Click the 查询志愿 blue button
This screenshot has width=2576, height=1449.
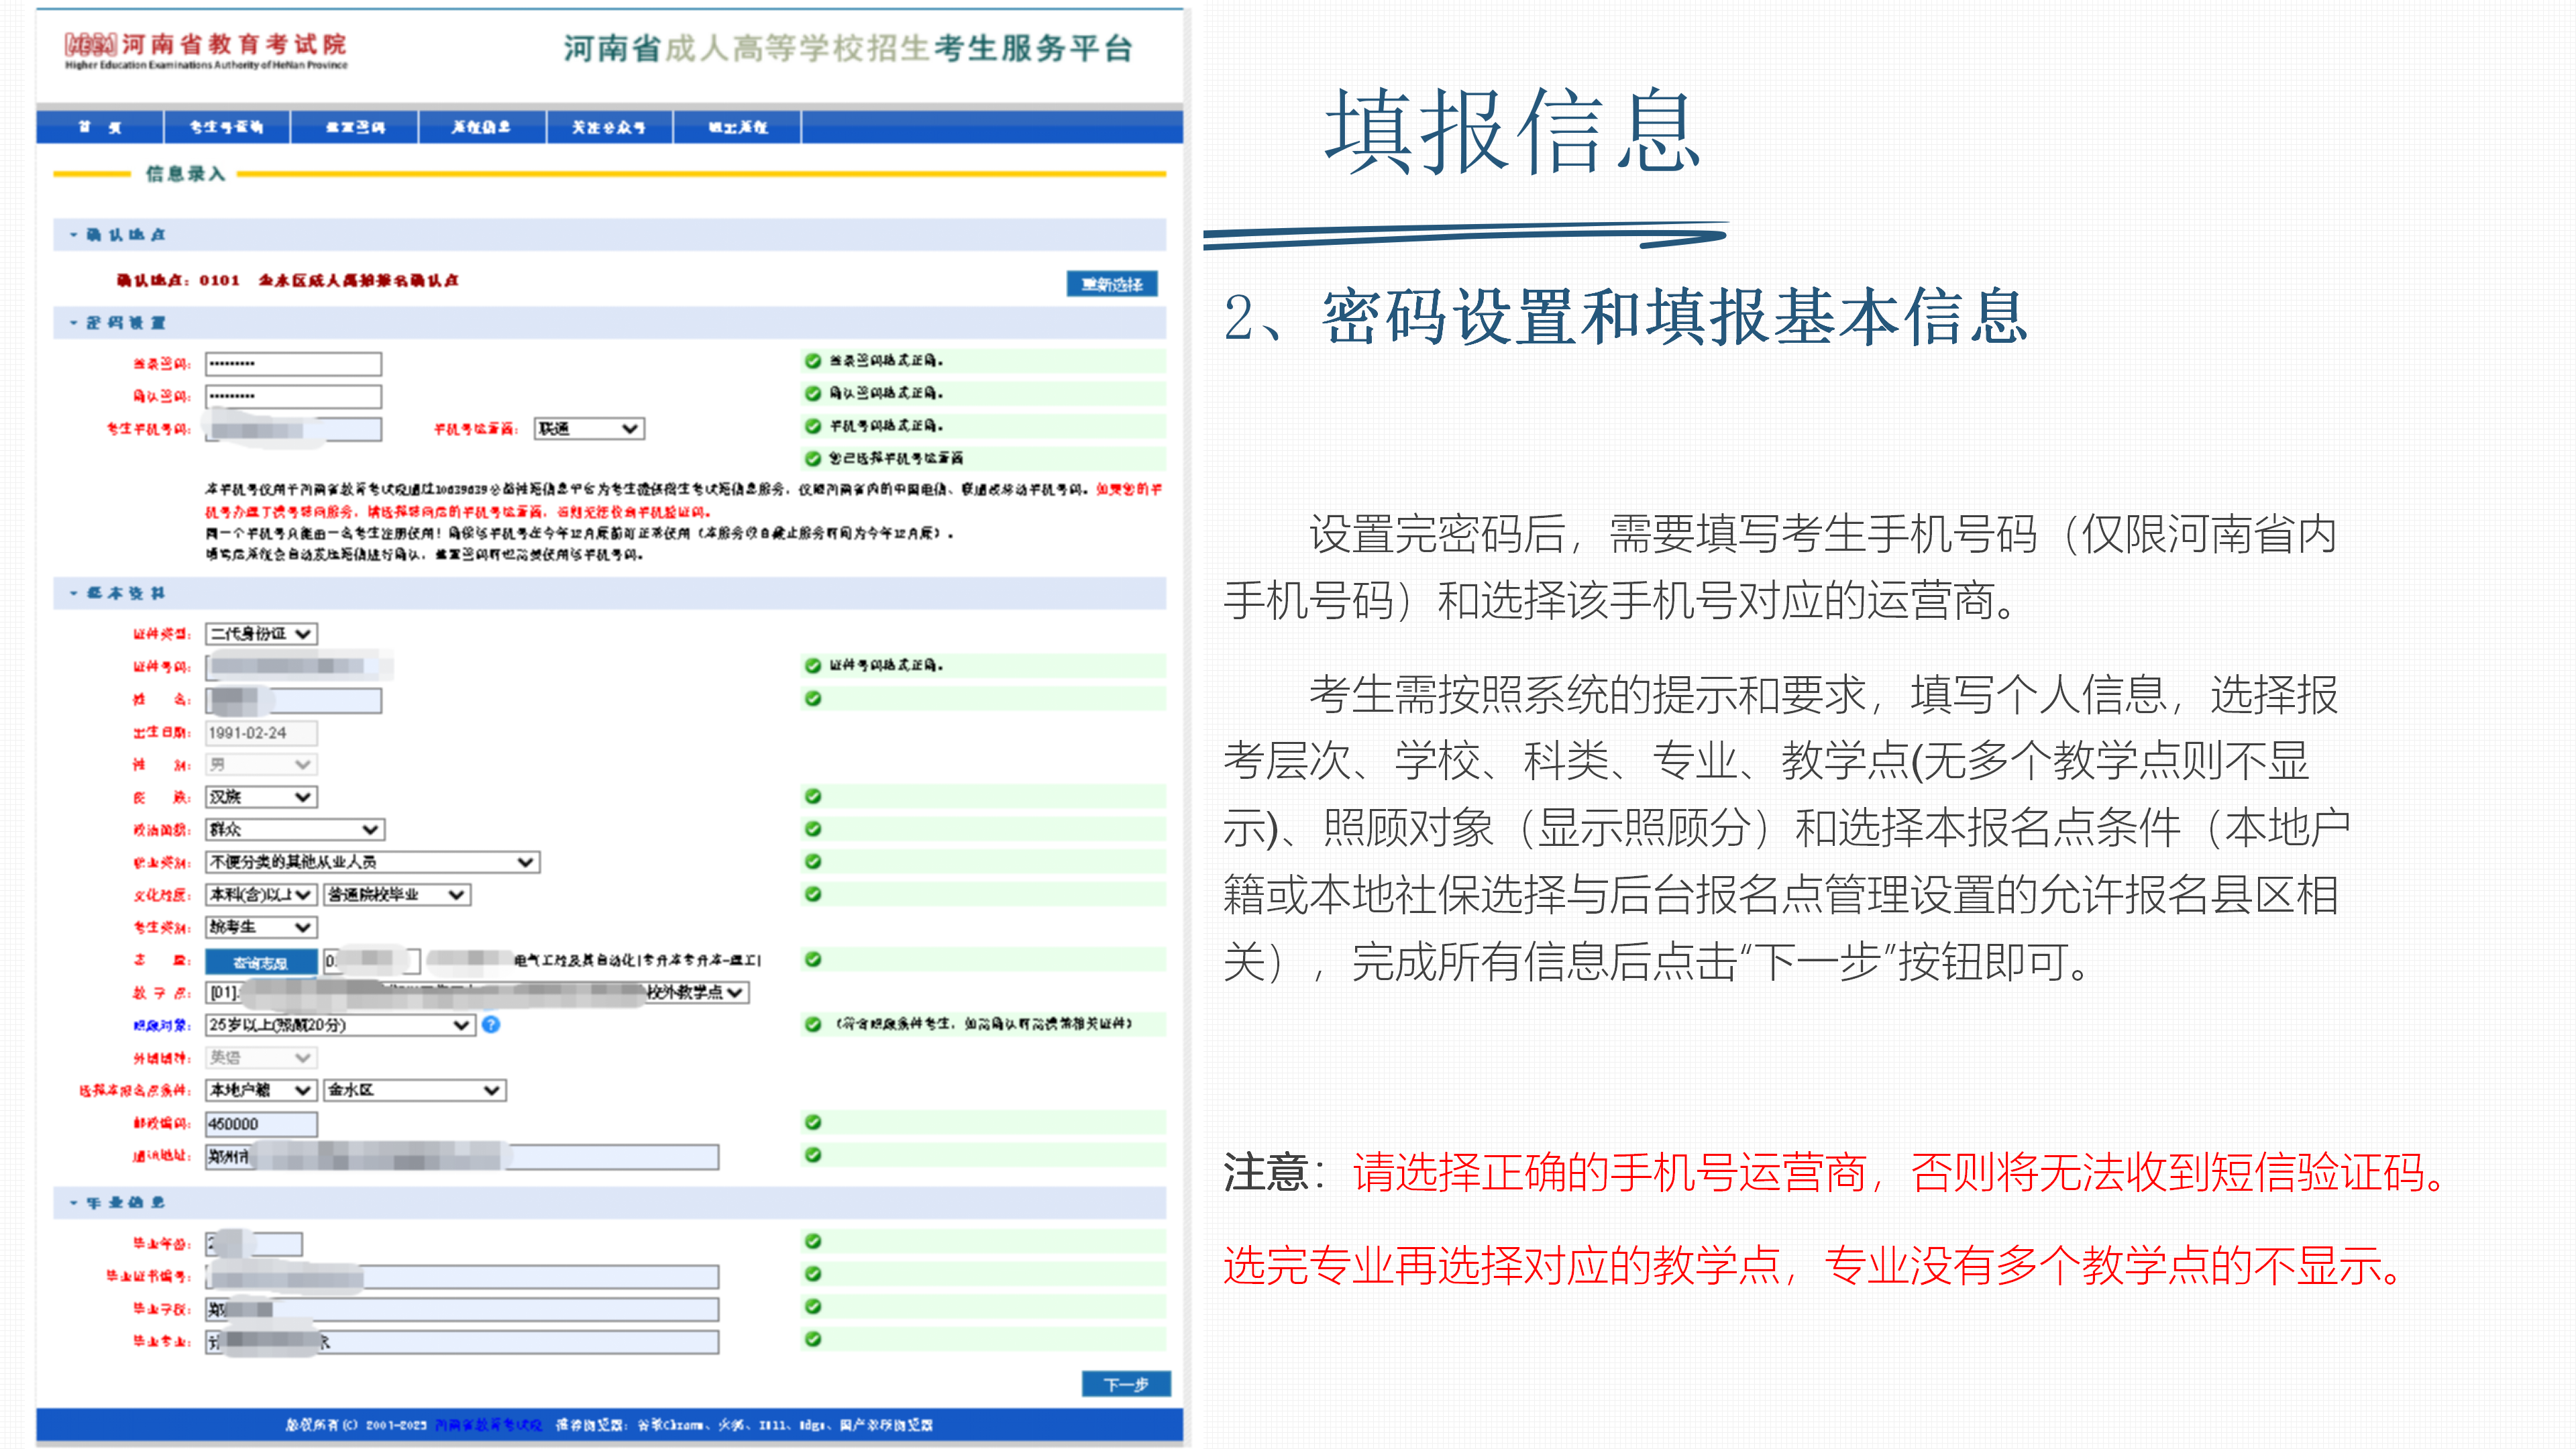click(261, 962)
